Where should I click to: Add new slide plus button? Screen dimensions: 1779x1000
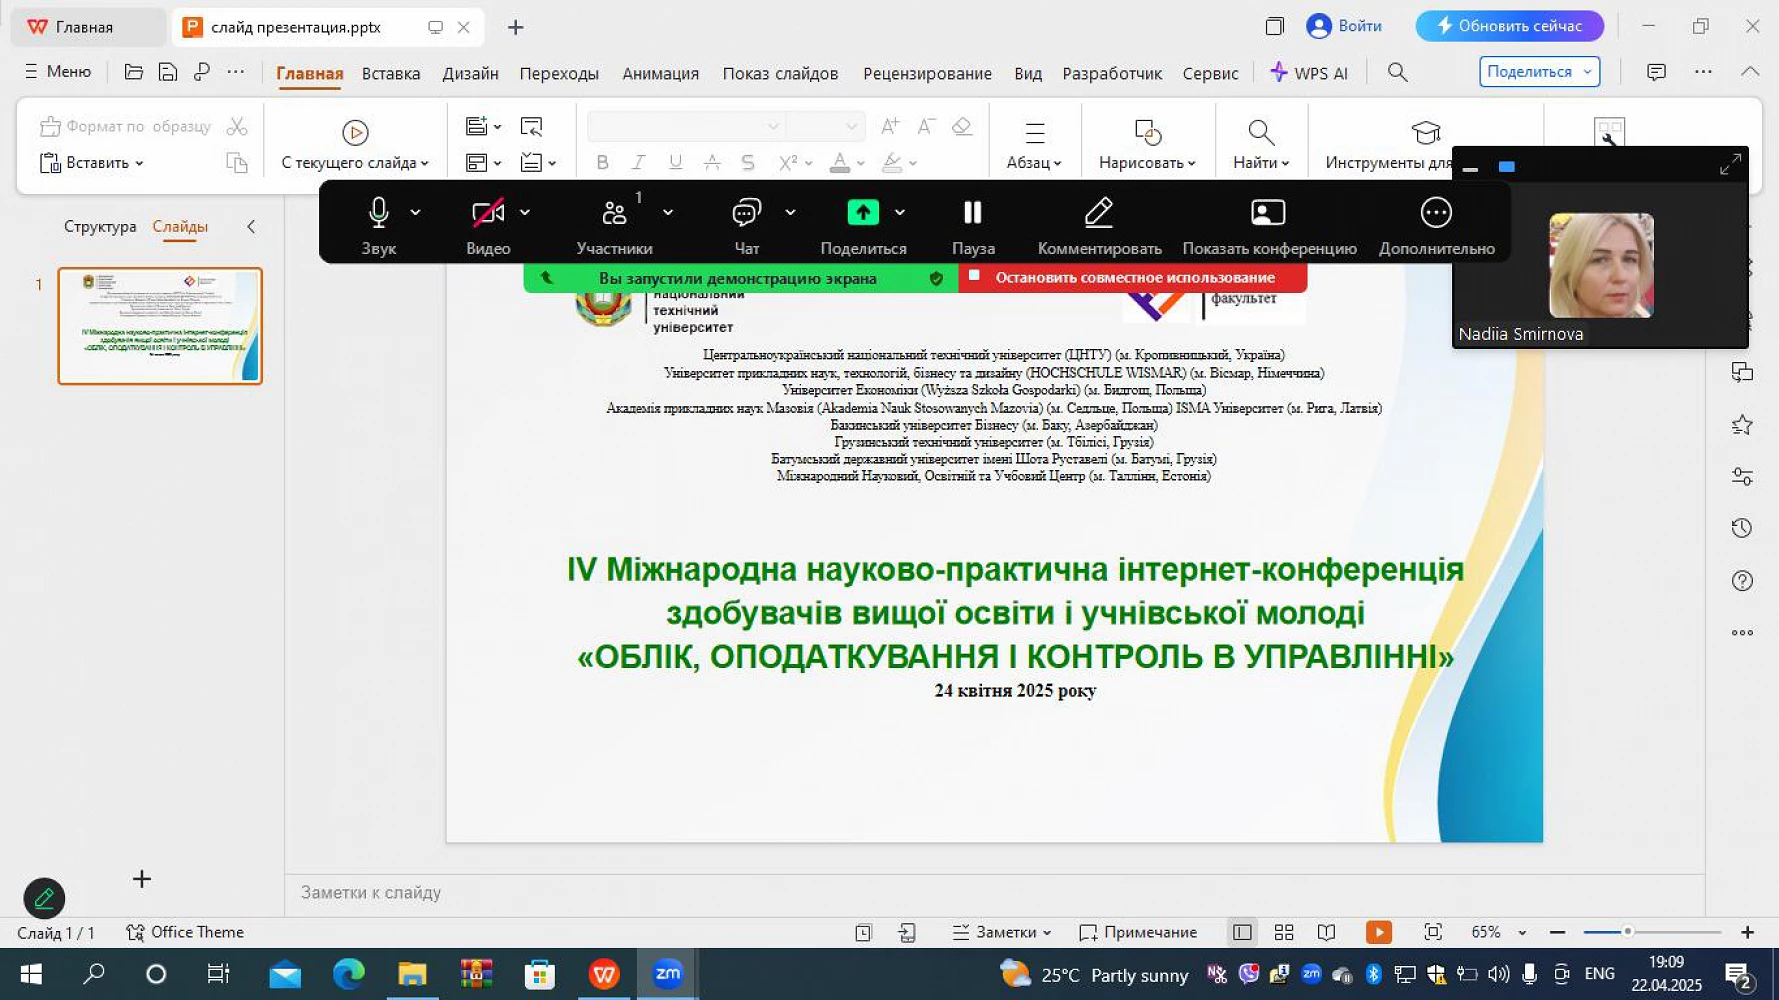(x=141, y=878)
